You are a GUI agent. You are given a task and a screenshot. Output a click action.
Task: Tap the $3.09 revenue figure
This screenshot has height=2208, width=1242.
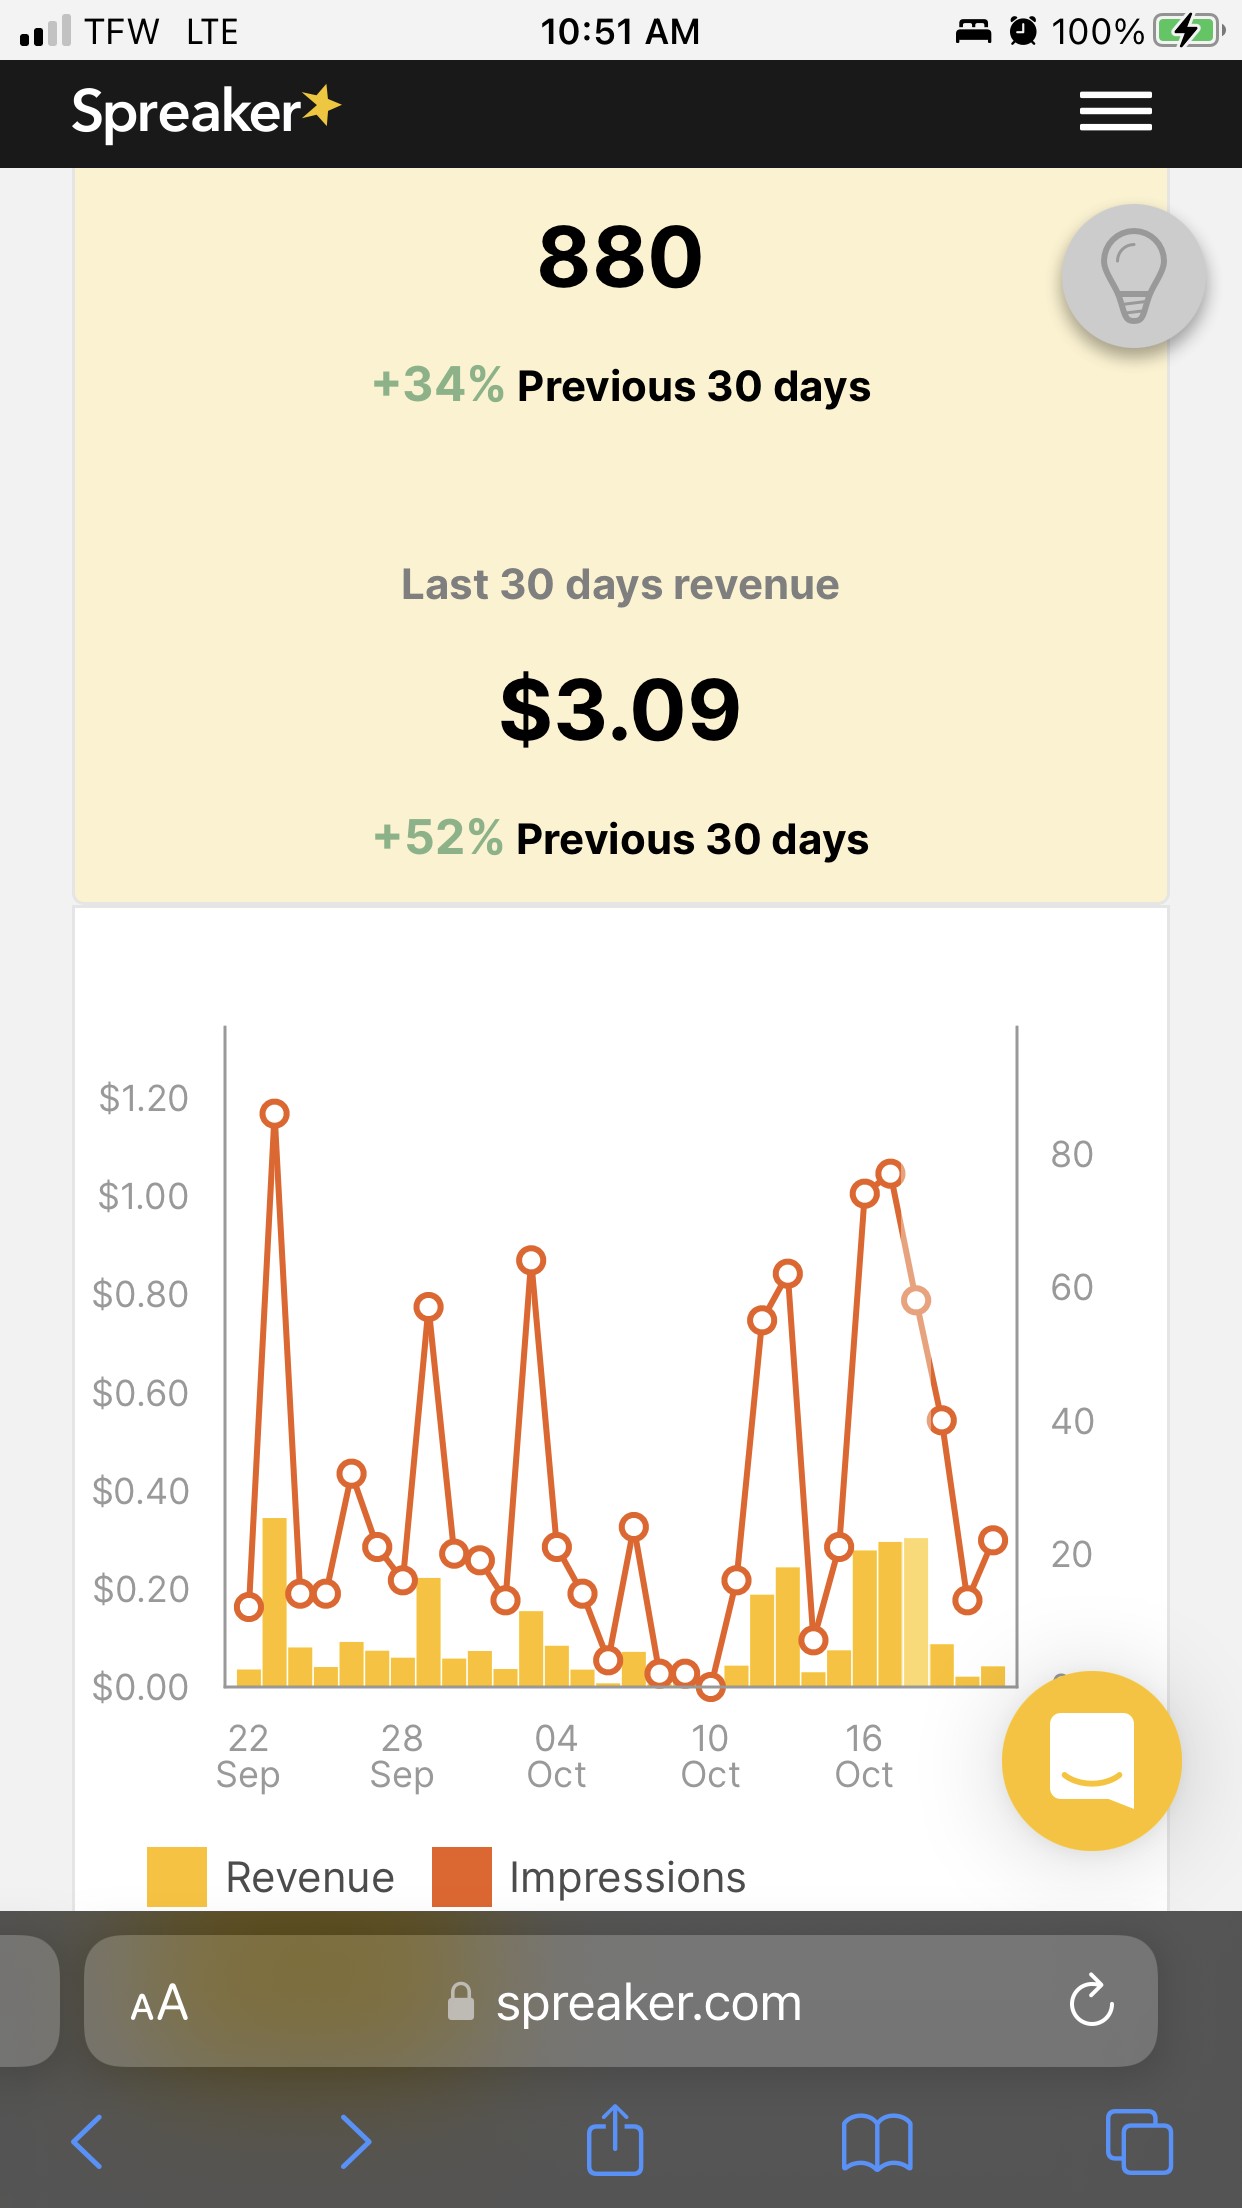tap(620, 709)
